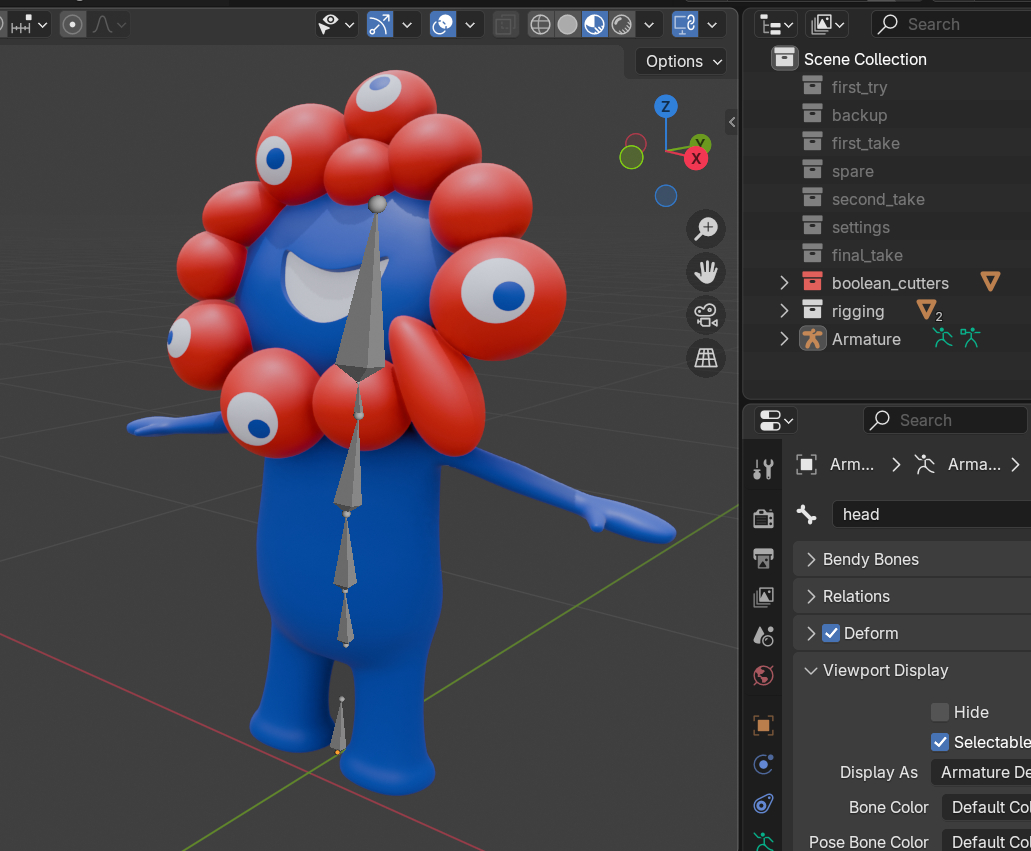The image size is (1031, 851).
Task: Open the Options dropdown in viewport
Action: [683, 61]
